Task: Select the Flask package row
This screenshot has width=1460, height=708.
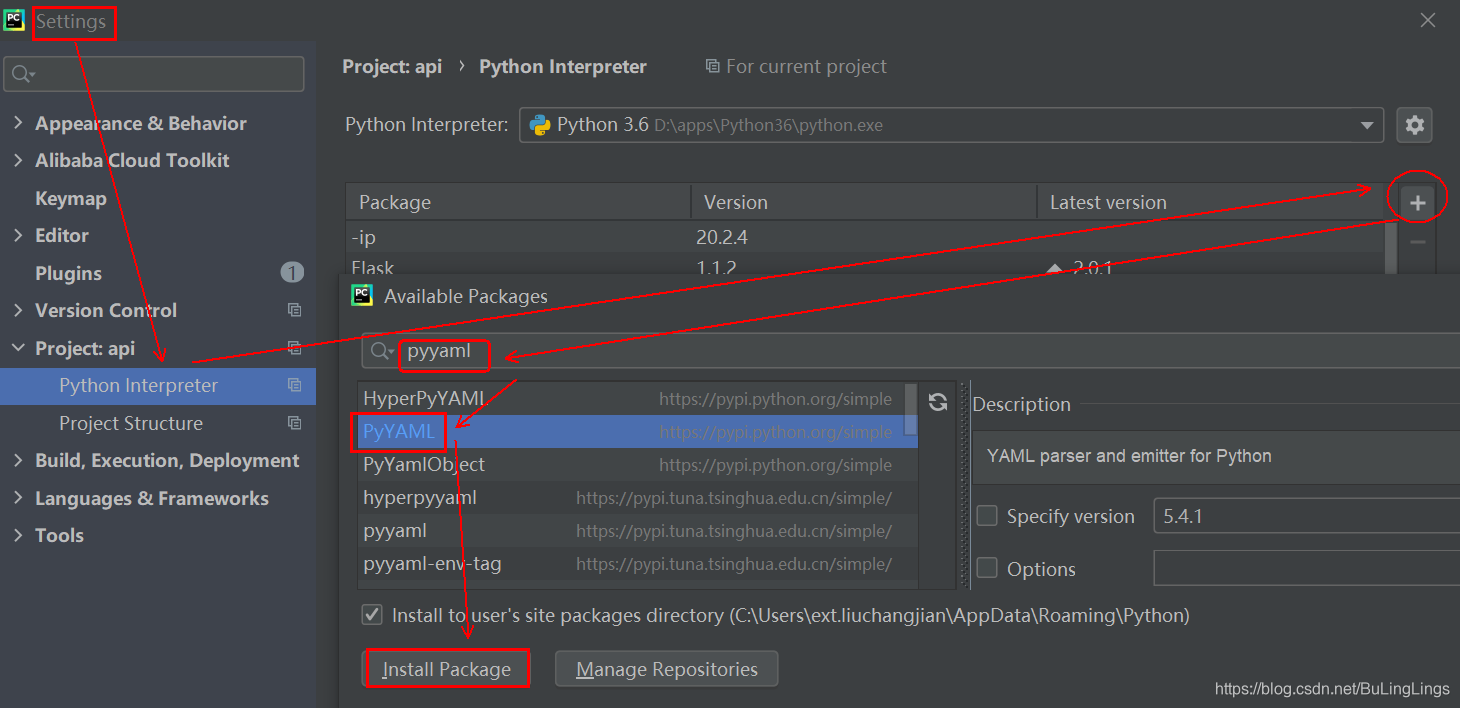Action: pyautogui.click(x=866, y=266)
